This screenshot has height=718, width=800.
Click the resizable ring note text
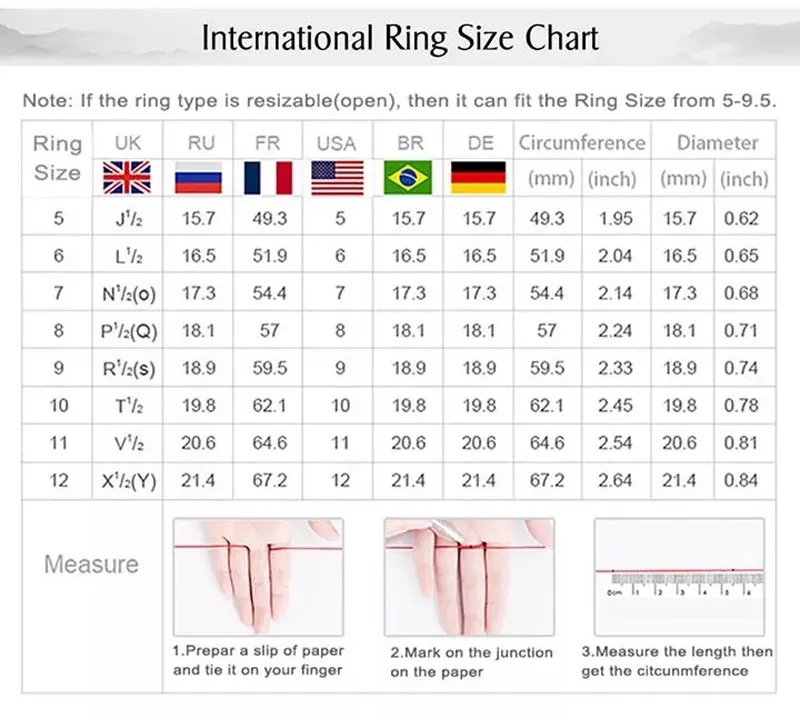tap(399, 101)
